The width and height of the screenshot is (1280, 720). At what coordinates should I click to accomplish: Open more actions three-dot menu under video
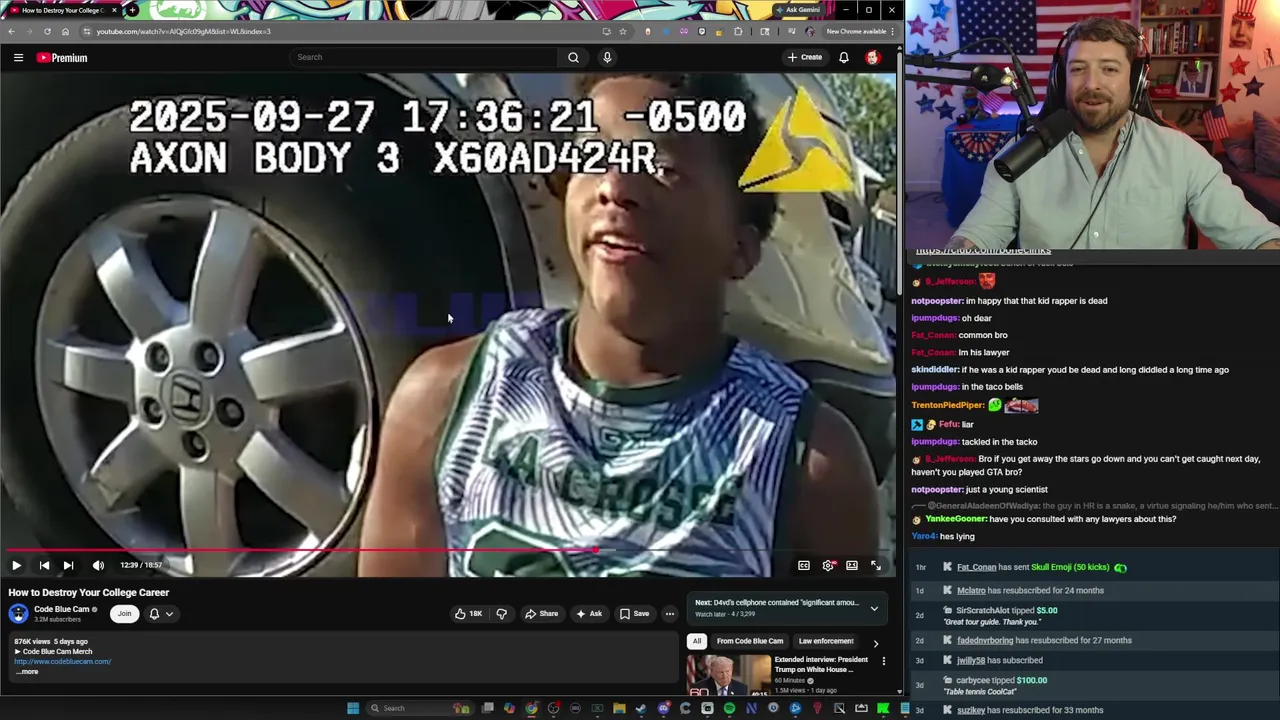click(x=670, y=614)
